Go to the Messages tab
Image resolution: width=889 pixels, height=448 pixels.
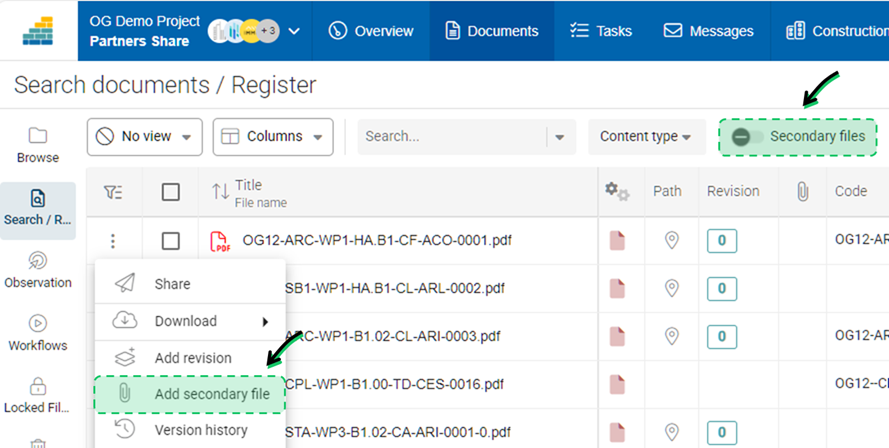709,31
